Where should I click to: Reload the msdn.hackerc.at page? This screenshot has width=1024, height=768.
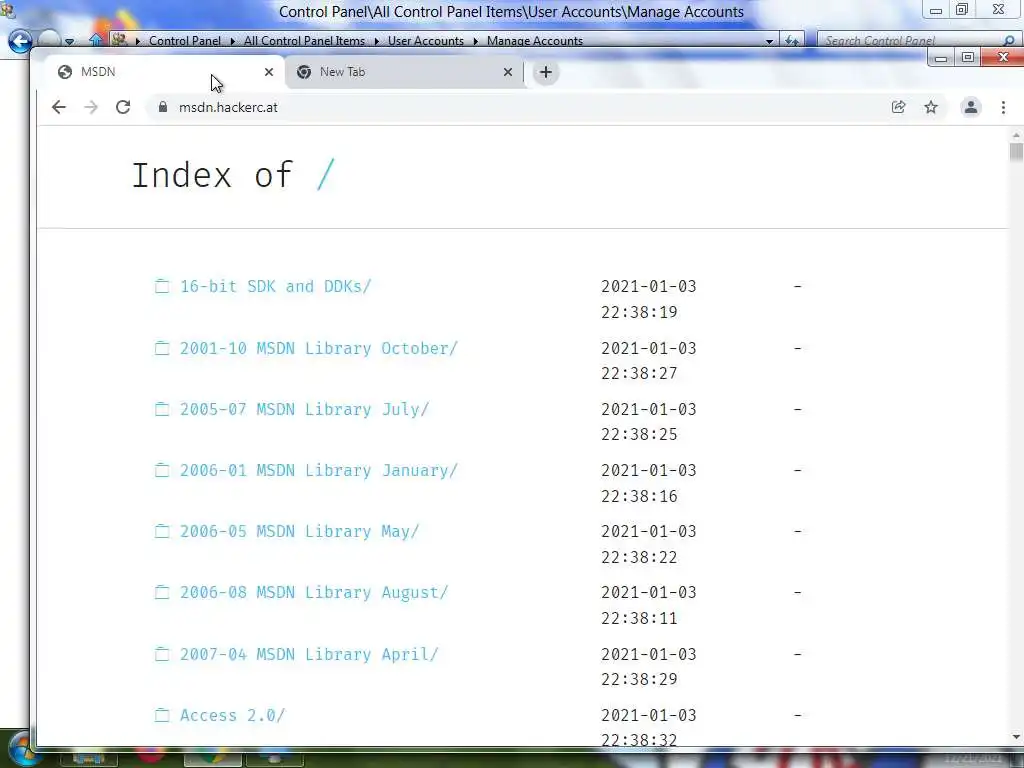pos(123,107)
